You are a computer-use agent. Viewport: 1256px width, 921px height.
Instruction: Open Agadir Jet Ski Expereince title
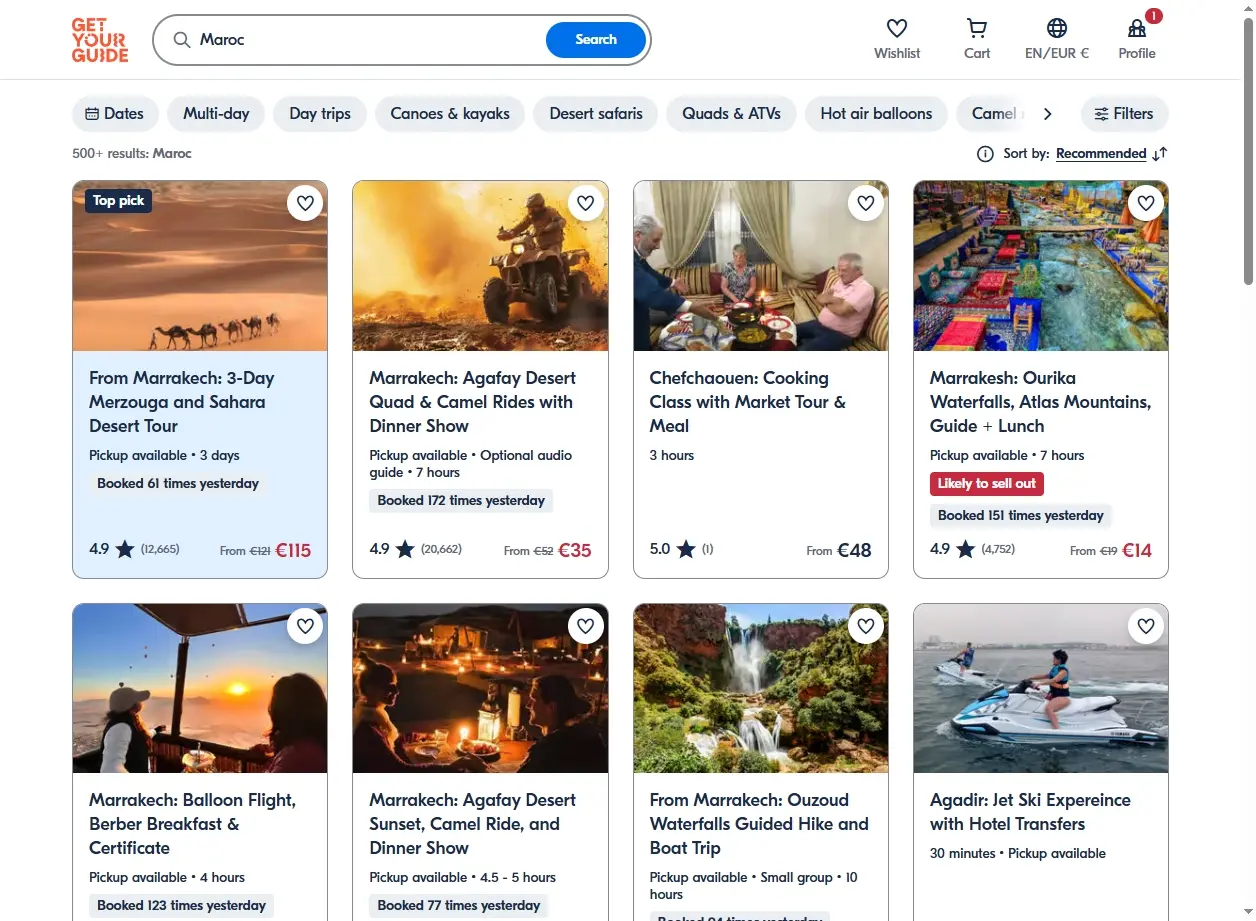coord(1030,812)
